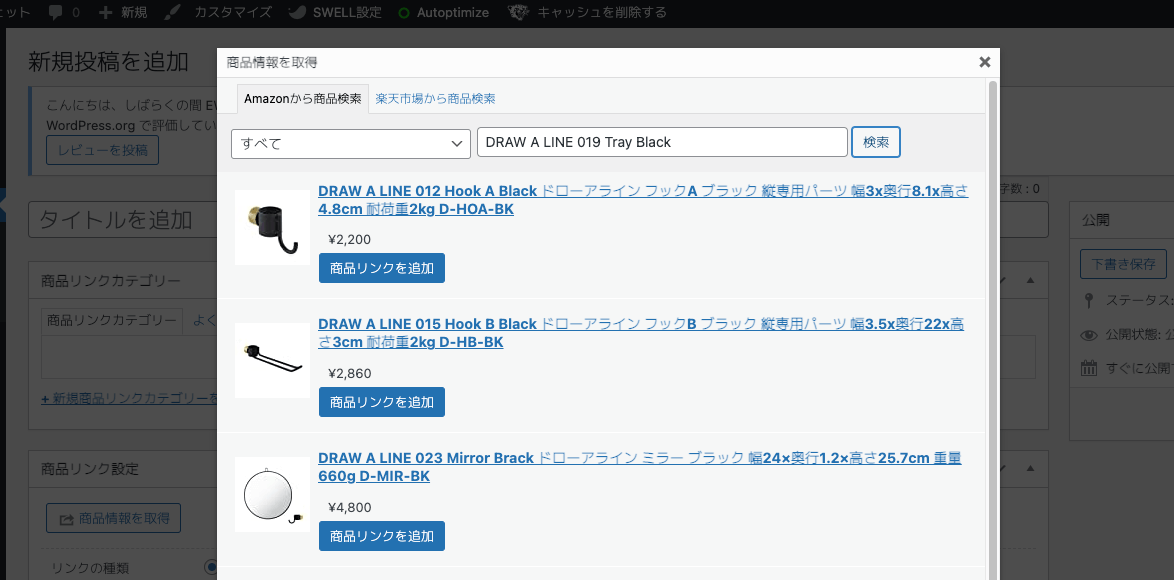This screenshot has width=1174, height=580.
Task: Select the radio button beside リンクの種類
Action: pos(211,567)
